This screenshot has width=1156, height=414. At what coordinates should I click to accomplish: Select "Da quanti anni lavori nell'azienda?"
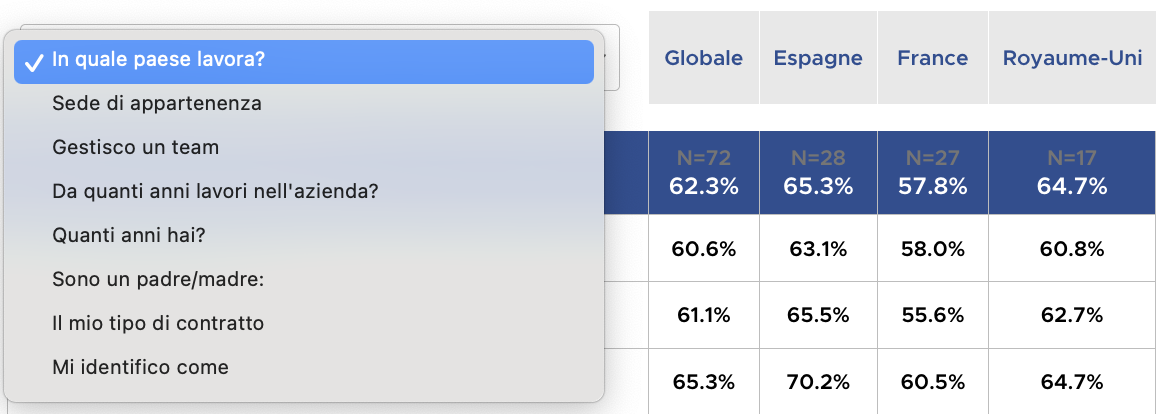pyautogui.click(x=215, y=192)
